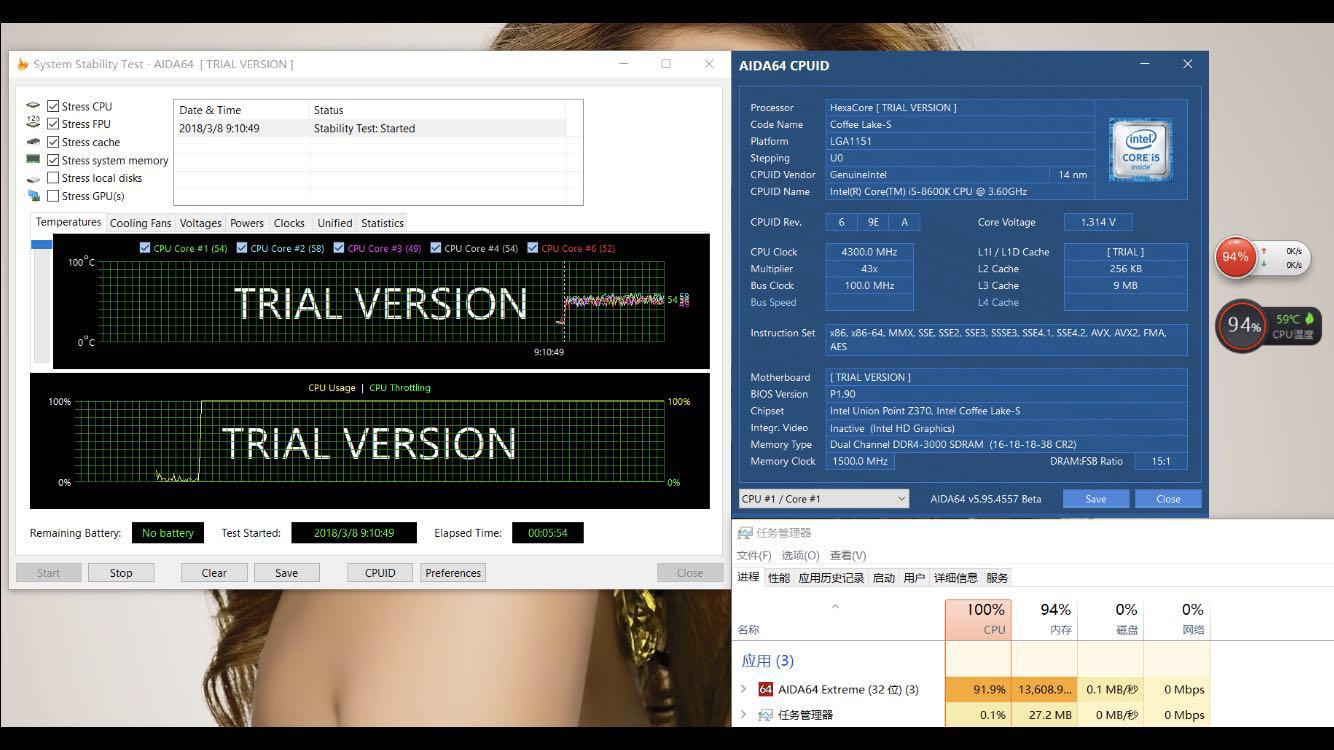This screenshot has width=1334, height=750.
Task: Open the Cooling Fans tab
Action: pyautogui.click(x=140, y=223)
